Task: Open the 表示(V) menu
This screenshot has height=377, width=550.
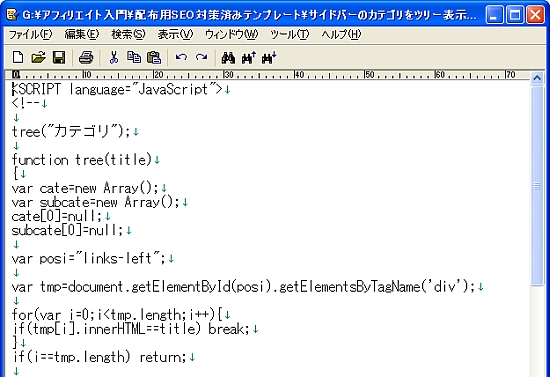Action: pos(175,34)
